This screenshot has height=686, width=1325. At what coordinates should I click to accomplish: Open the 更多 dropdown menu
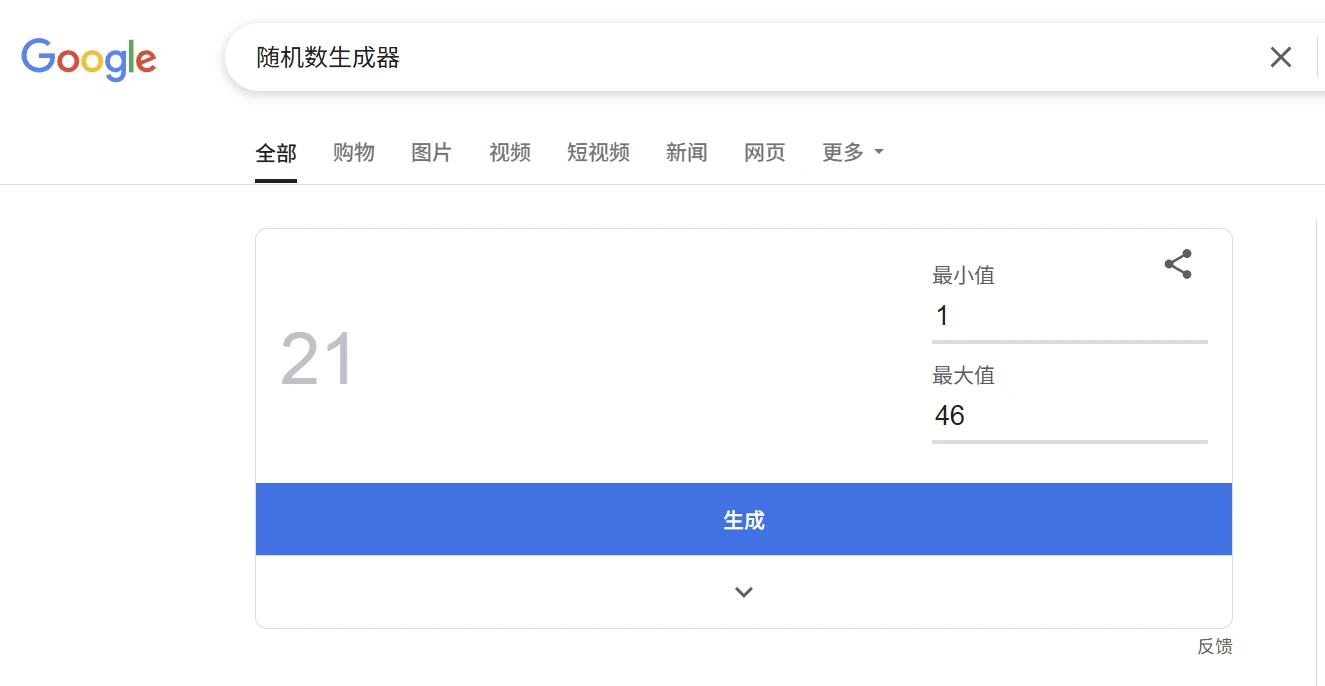pos(853,152)
